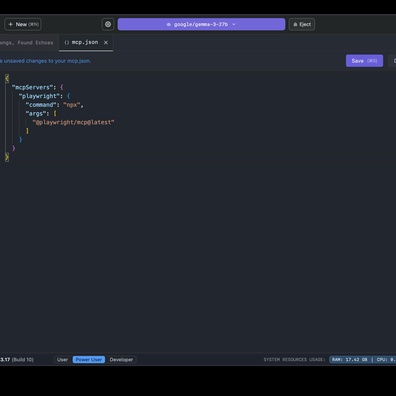The height and width of the screenshot is (396, 396).
Task: Eject the loaded model
Action: pyautogui.click(x=302, y=24)
